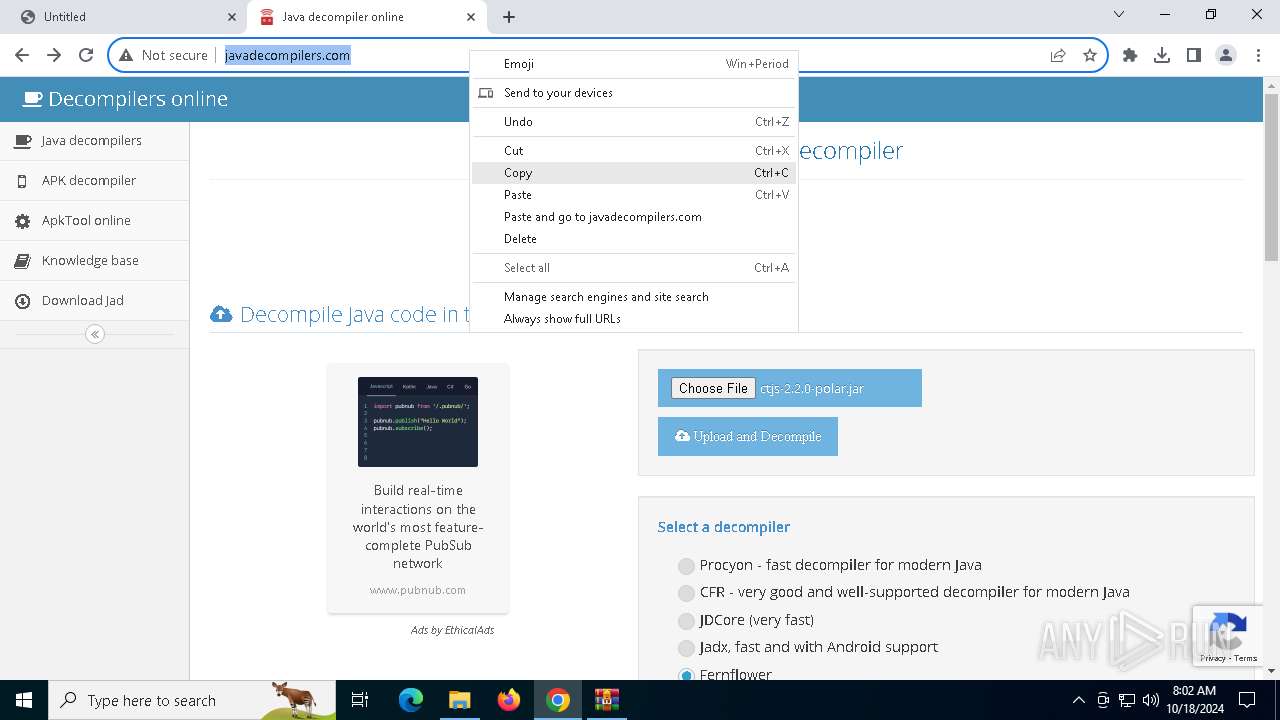This screenshot has height=720, width=1280.
Task: Choose Always show full URLs
Action: point(634,319)
